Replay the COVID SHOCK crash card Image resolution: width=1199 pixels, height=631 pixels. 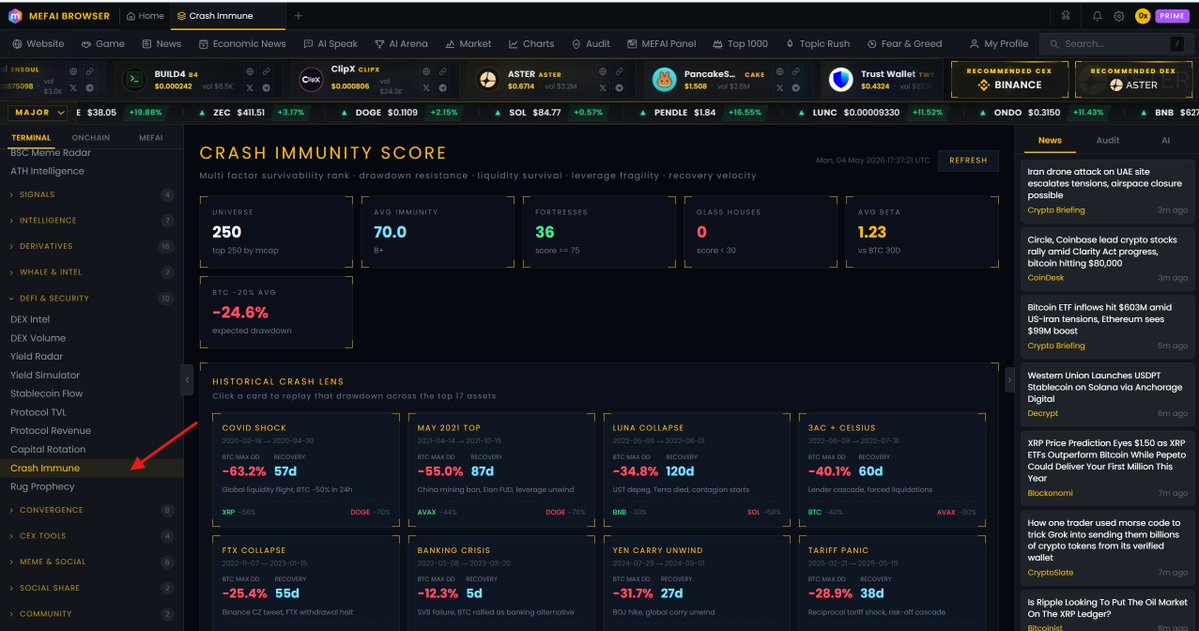306,470
